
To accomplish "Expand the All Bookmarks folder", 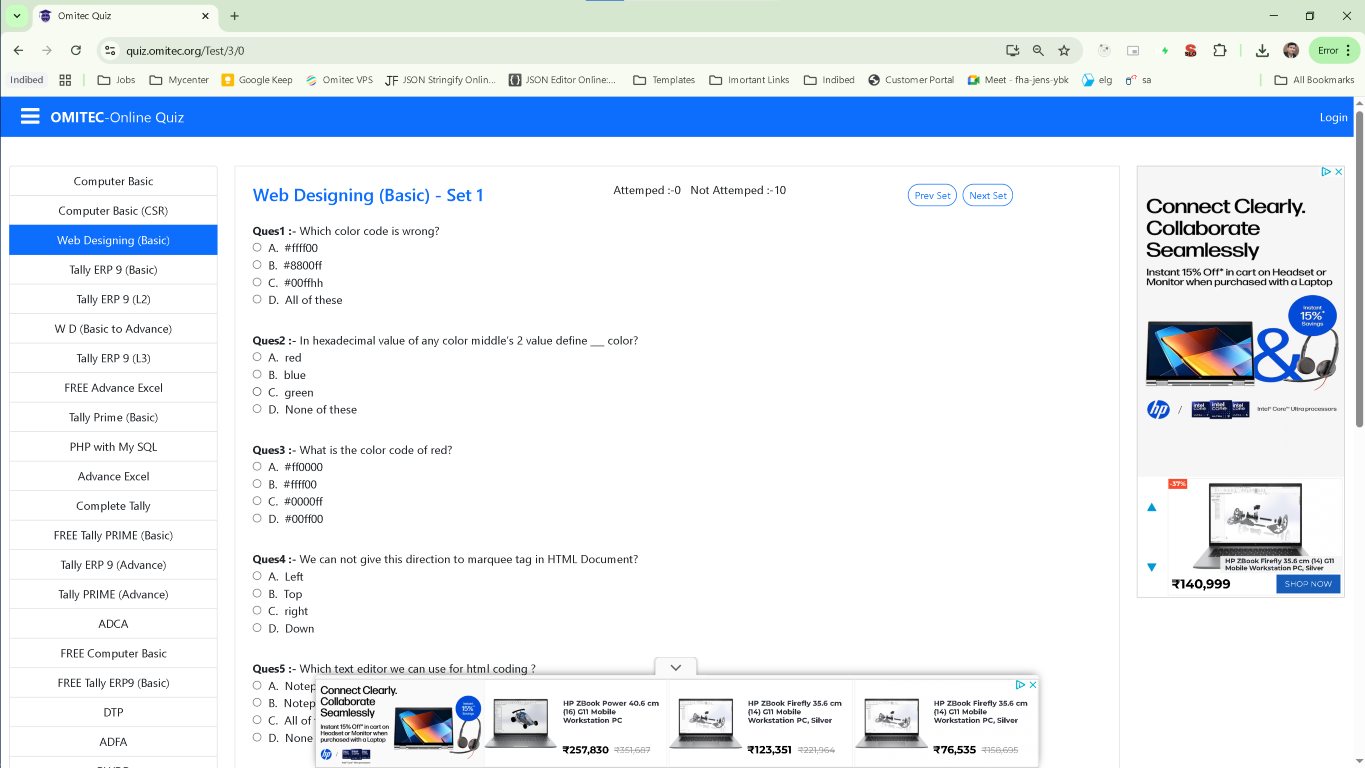I will [x=1314, y=80].
